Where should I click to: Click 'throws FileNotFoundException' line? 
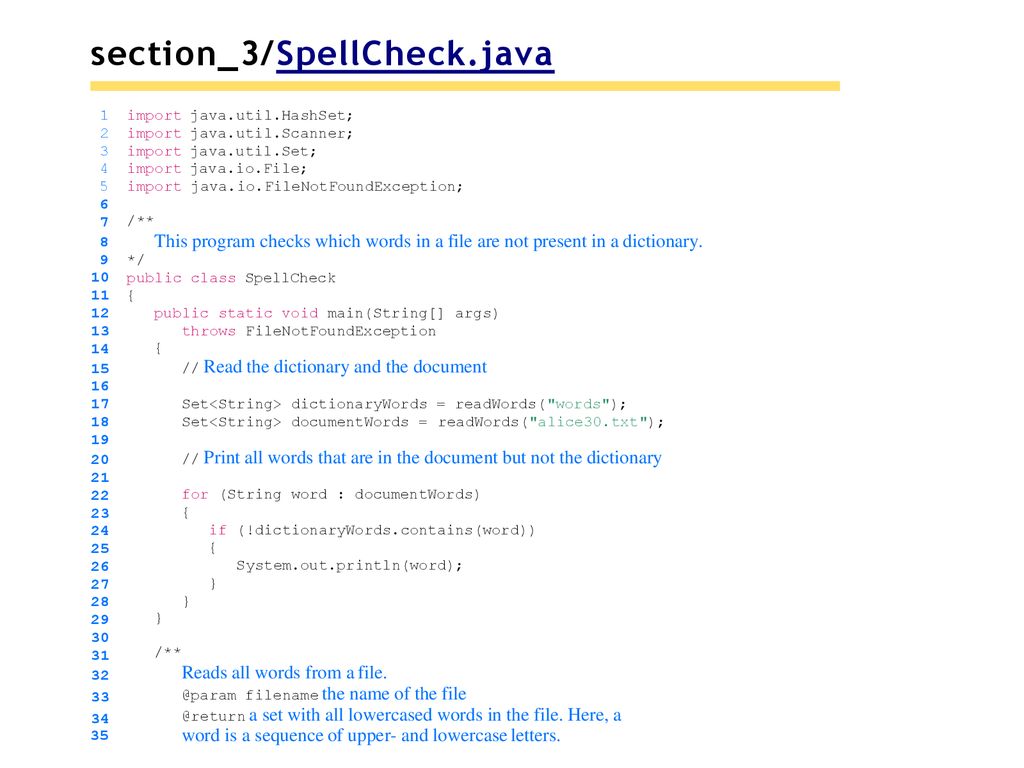308,331
